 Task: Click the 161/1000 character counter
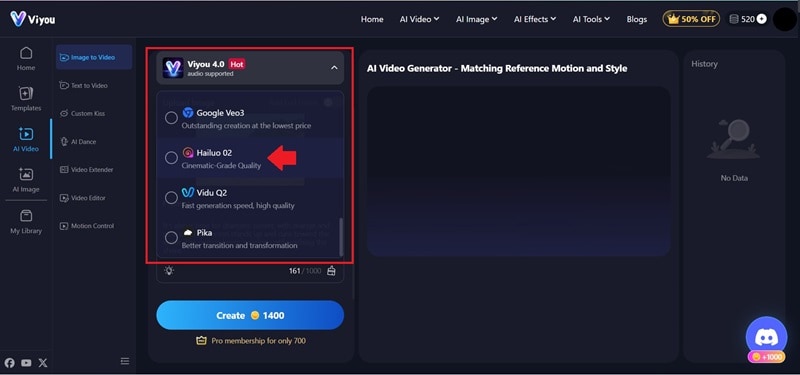pyautogui.click(x=305, y=271)
